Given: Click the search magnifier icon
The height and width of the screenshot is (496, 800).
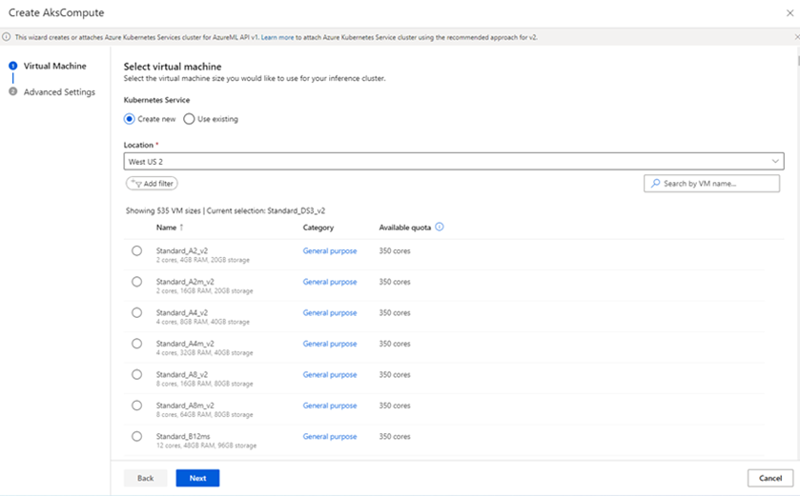Looking at the screenshot, I should tap(655, 184).
